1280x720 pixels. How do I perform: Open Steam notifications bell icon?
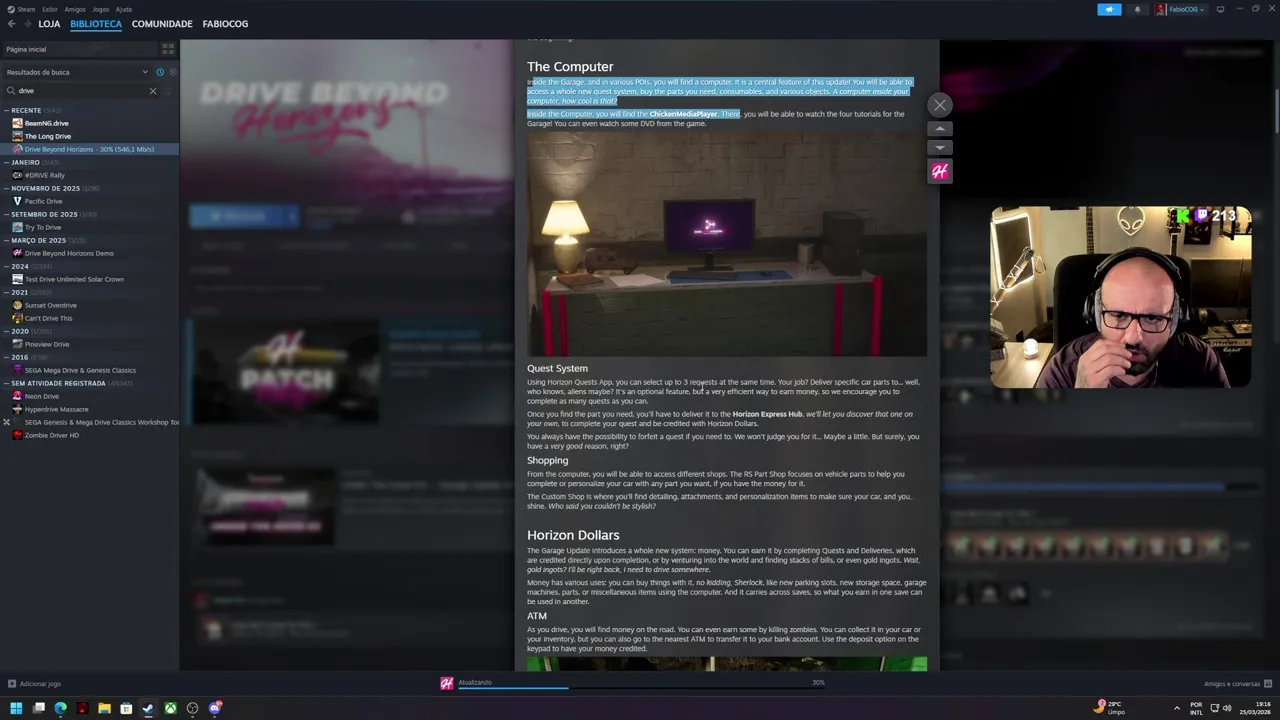(x=1137, y=9)
